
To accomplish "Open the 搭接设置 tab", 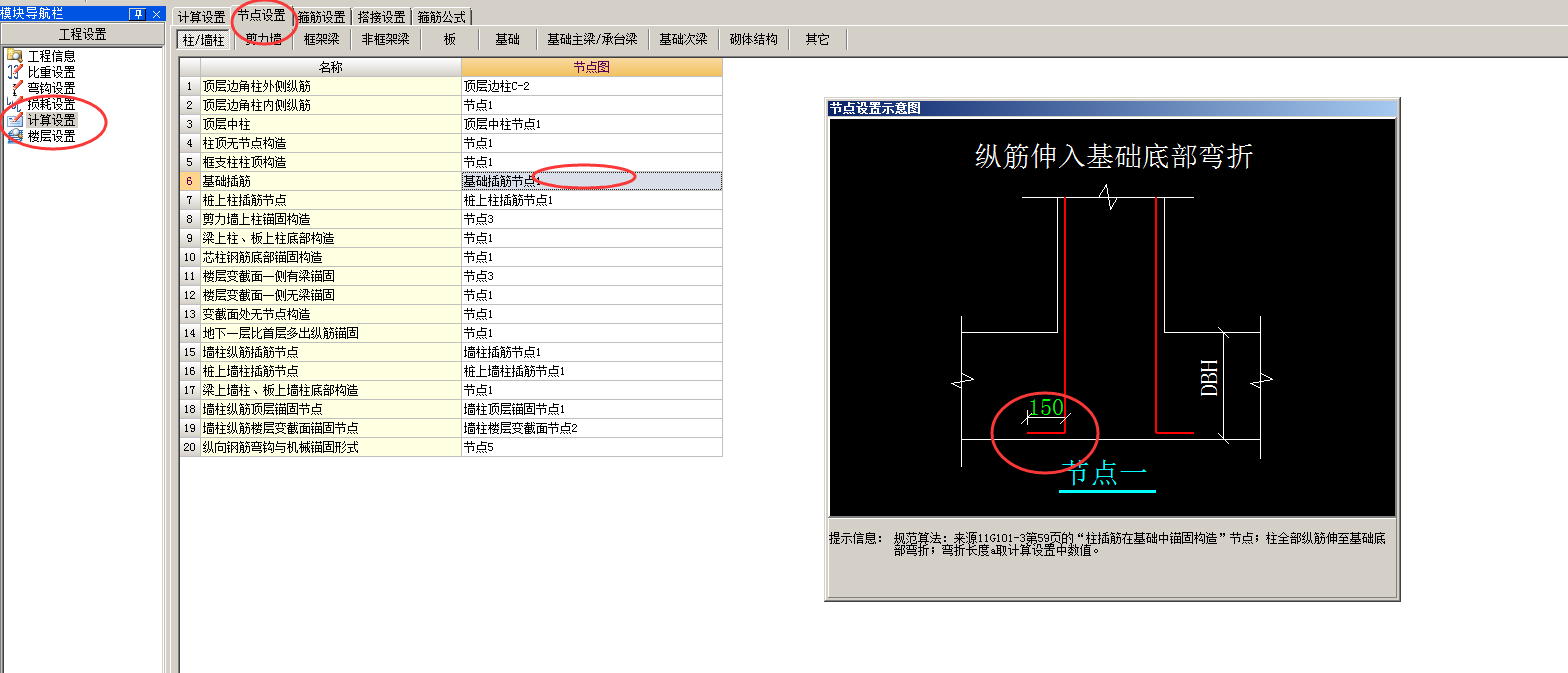I will pyautogui.click(x=382, y=17).
